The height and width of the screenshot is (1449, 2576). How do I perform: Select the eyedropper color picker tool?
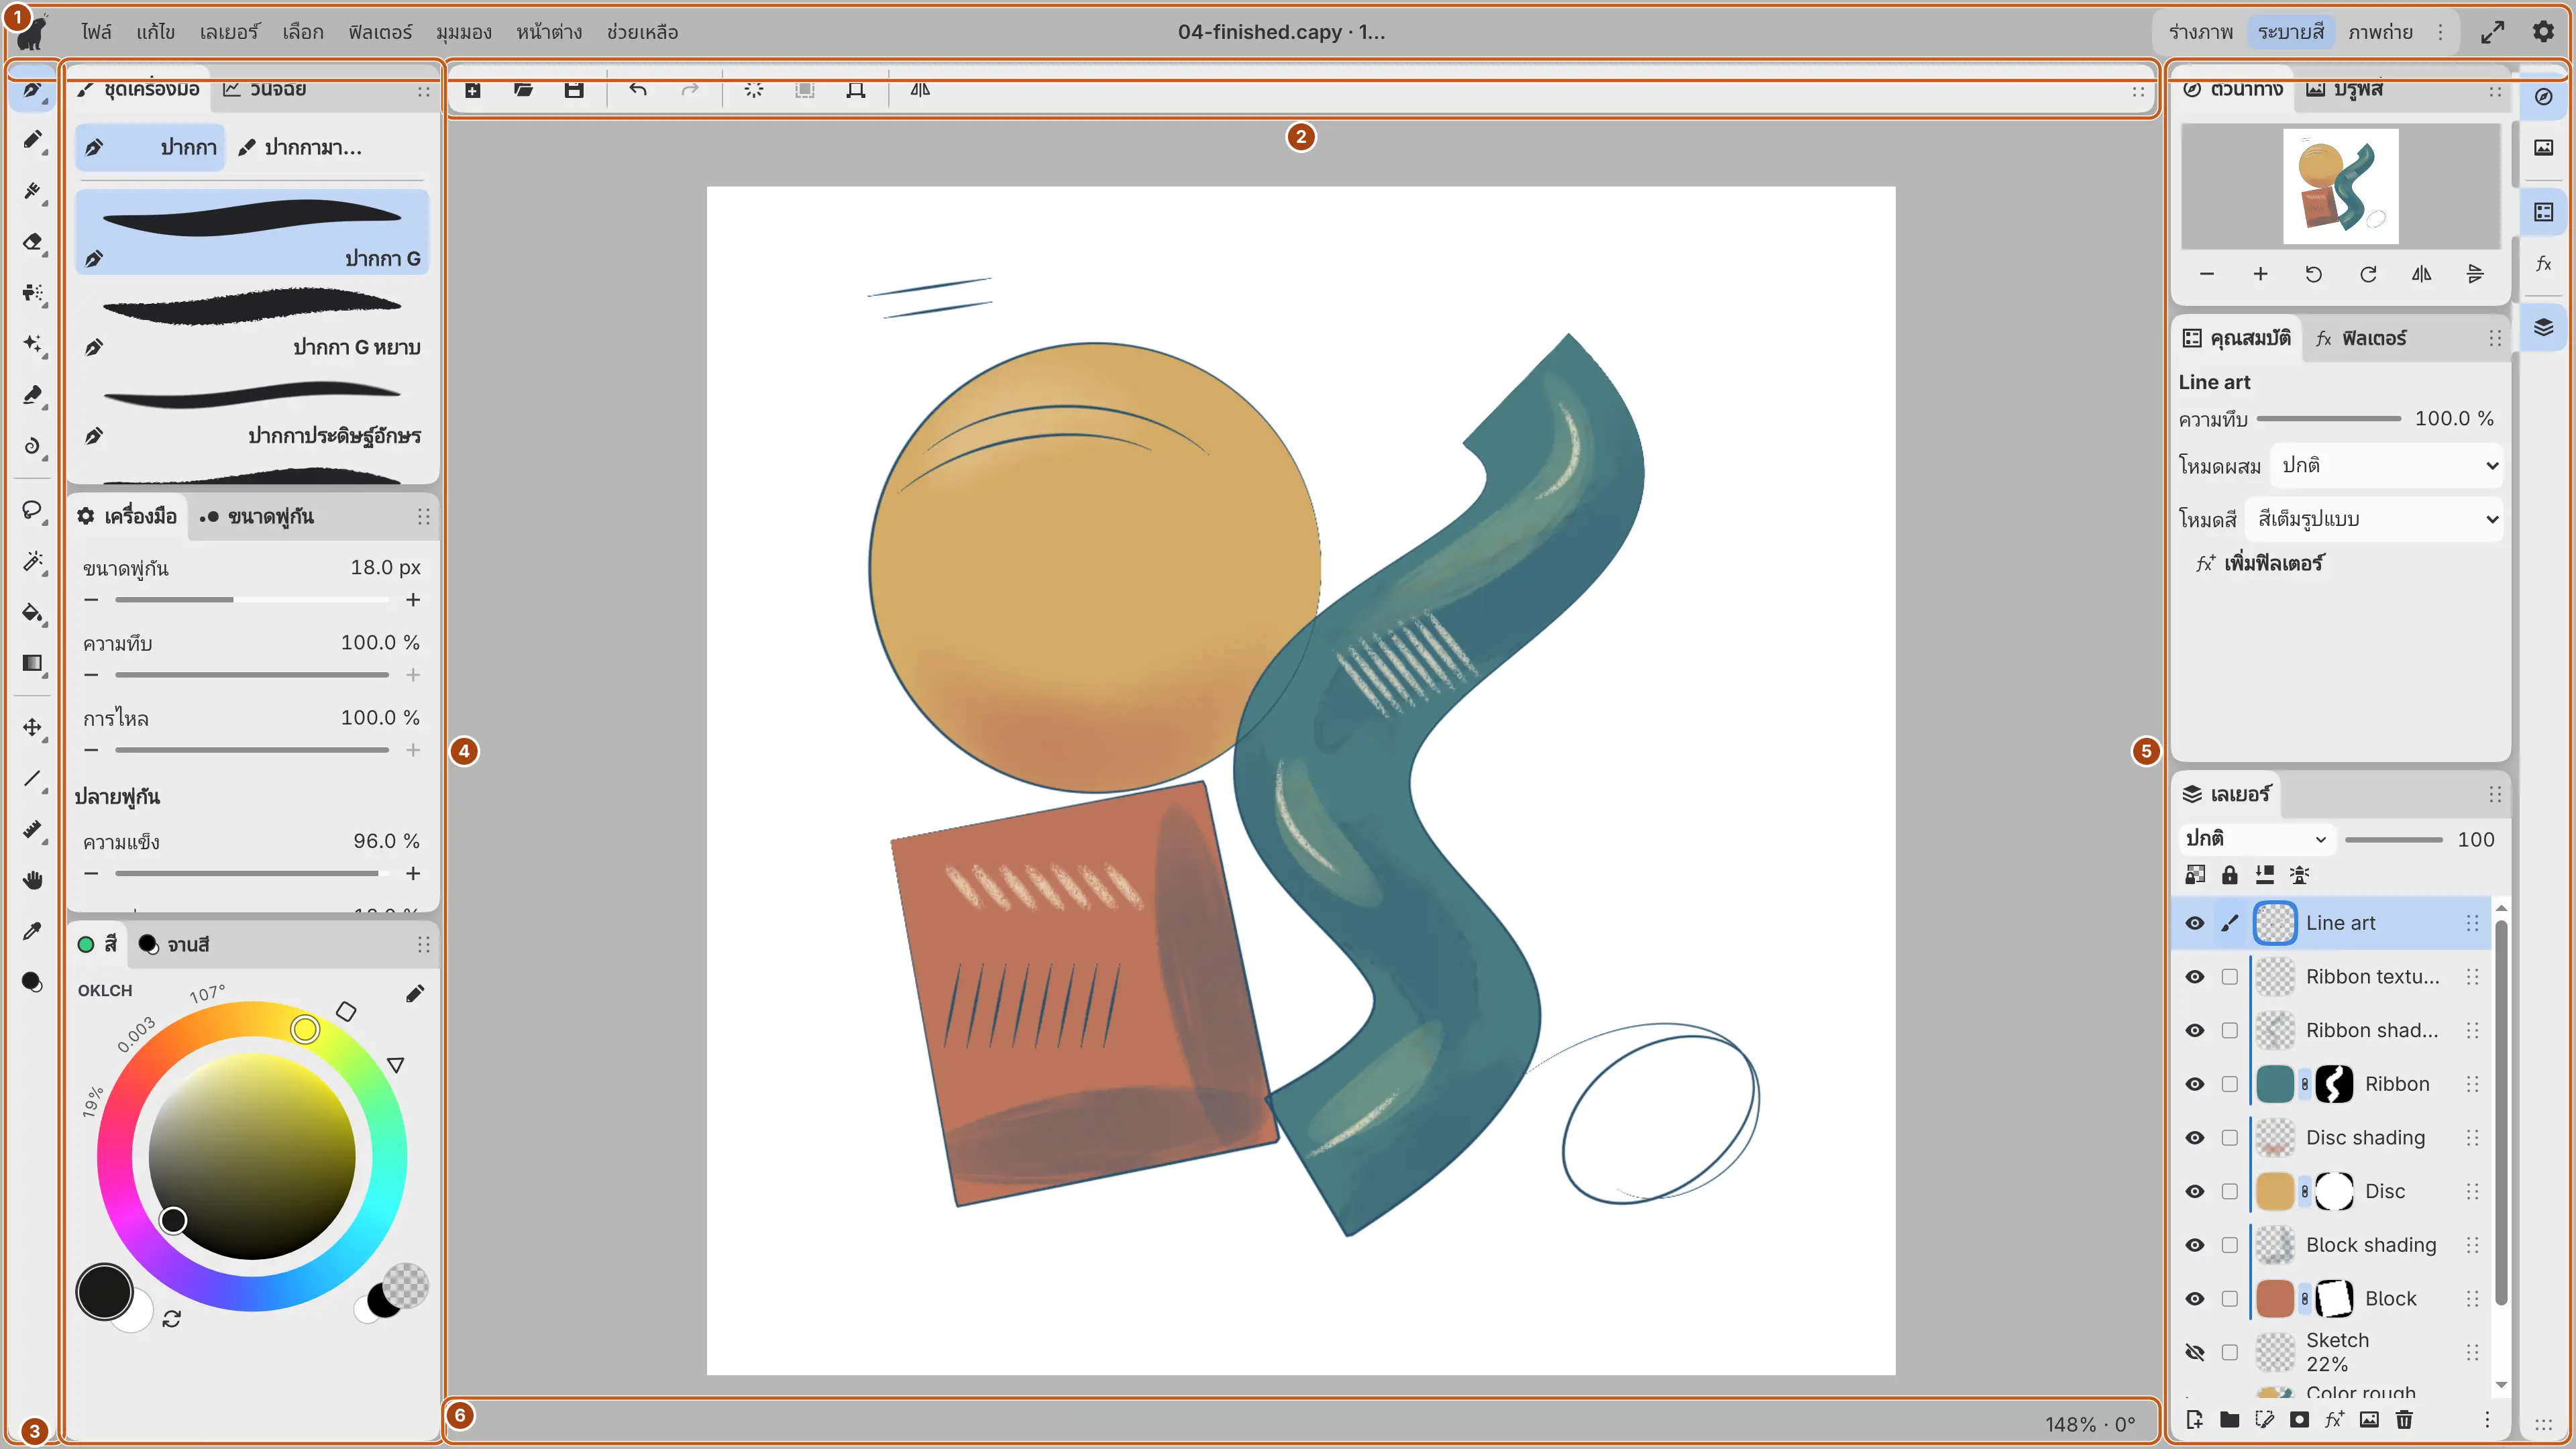click(33, 931)
